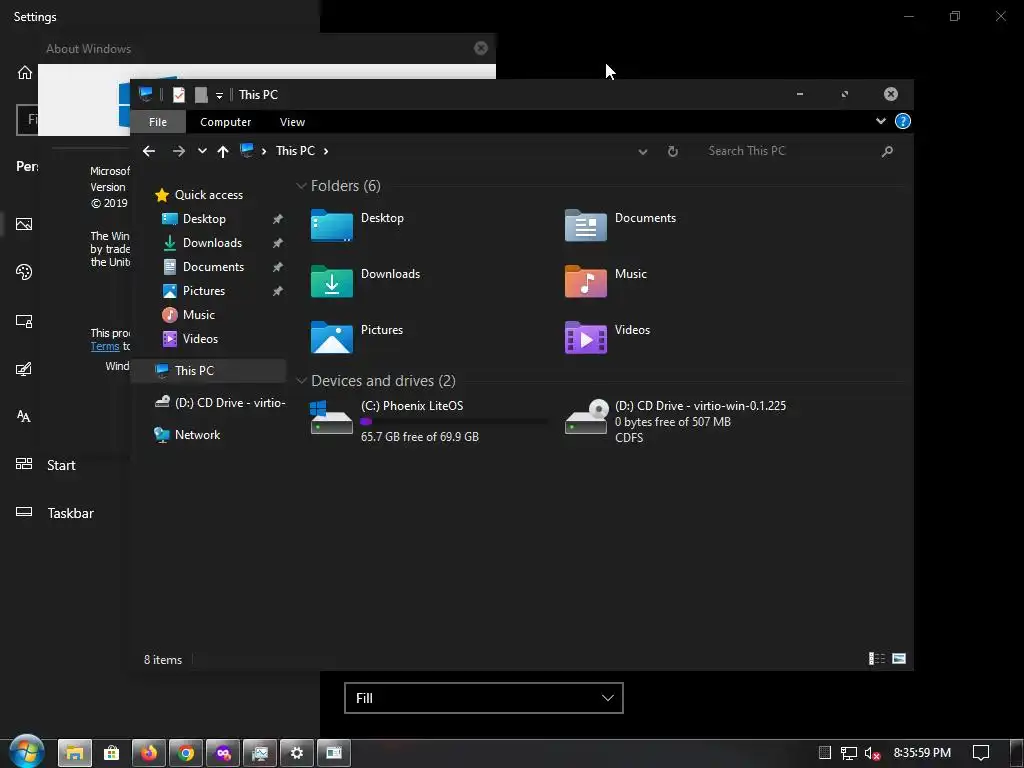
Task: Go to Settings Home icon
Action: pyautogui.click(x=25, y=72)
